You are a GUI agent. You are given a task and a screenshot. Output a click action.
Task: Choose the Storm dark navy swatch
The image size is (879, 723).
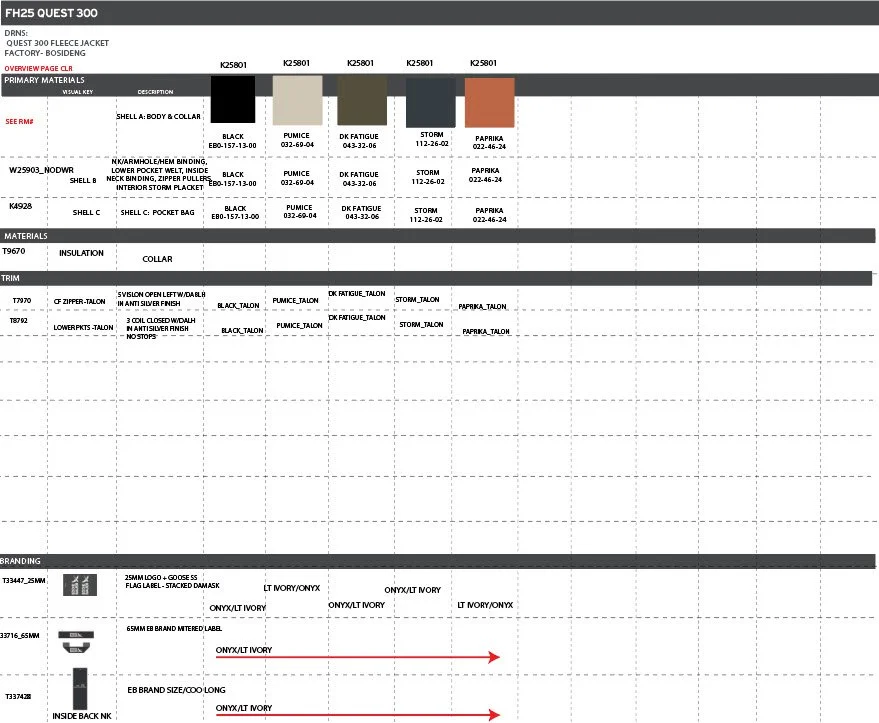coord(431,103)
